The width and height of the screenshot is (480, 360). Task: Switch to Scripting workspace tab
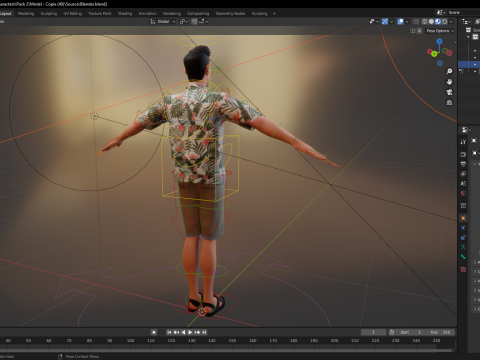(x=259, y=13)
